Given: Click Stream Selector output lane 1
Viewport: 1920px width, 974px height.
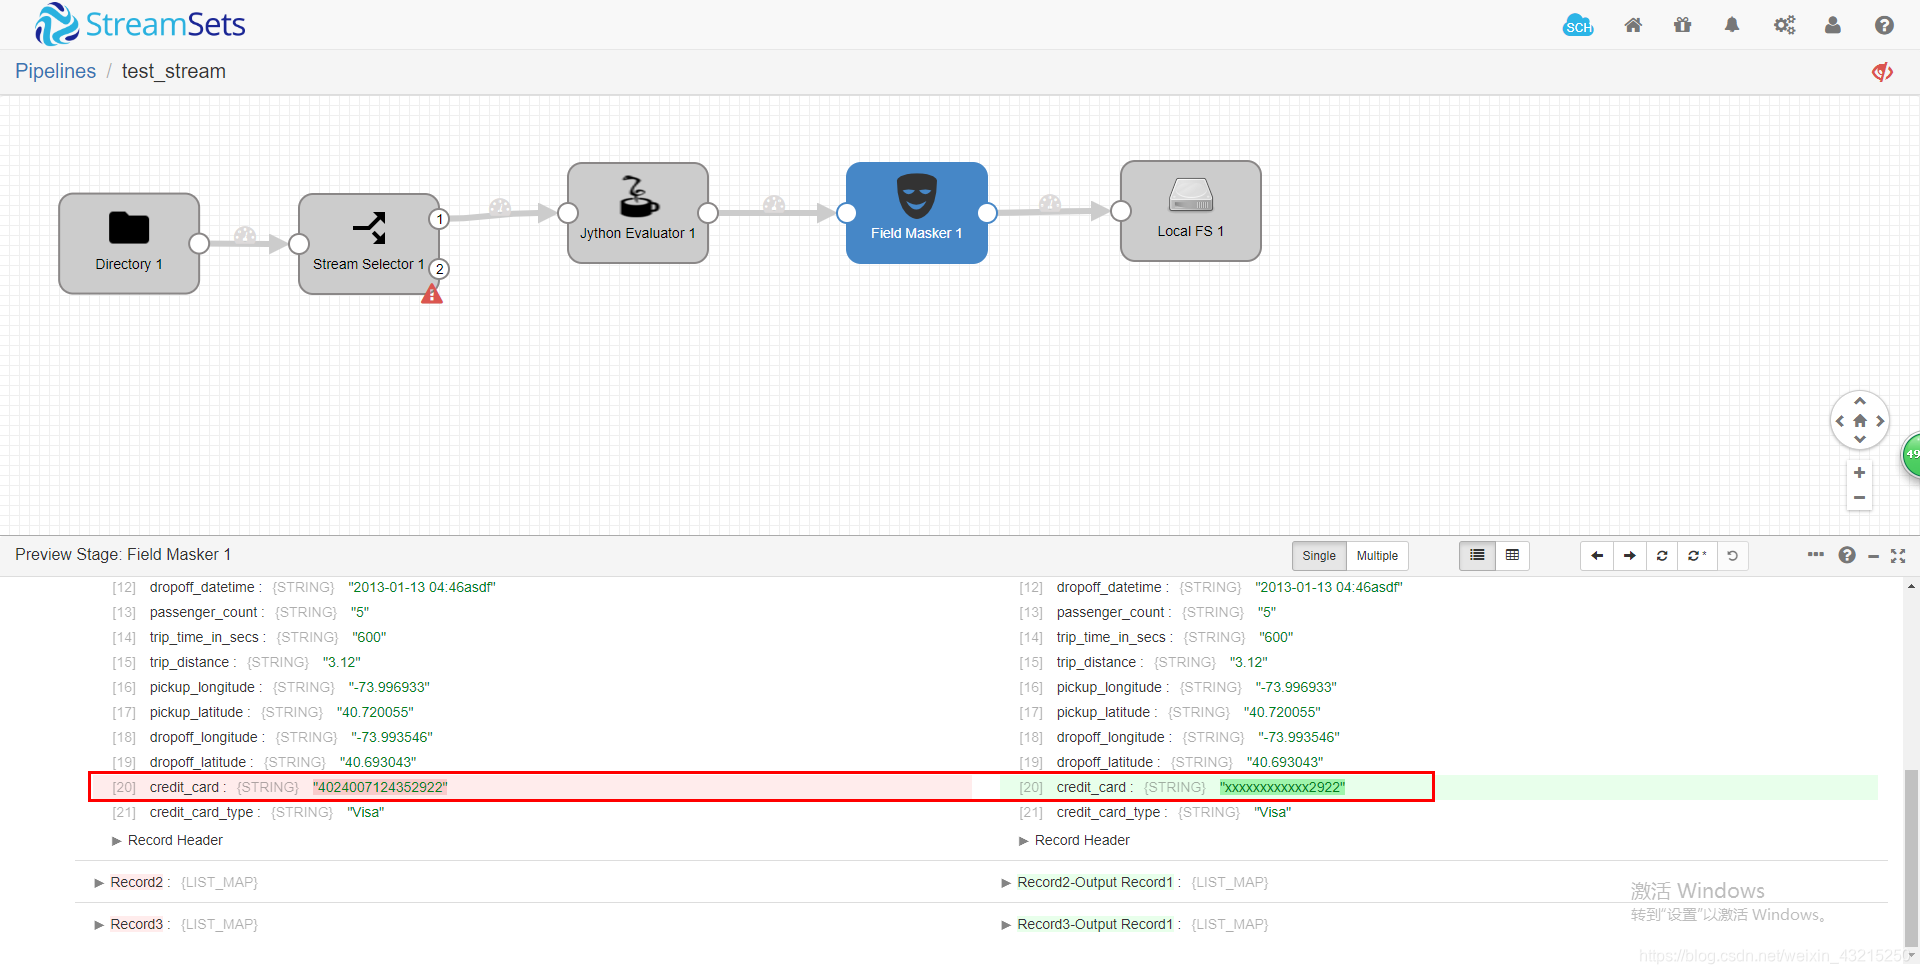Looking at the screenshot, I should (439, 219).
